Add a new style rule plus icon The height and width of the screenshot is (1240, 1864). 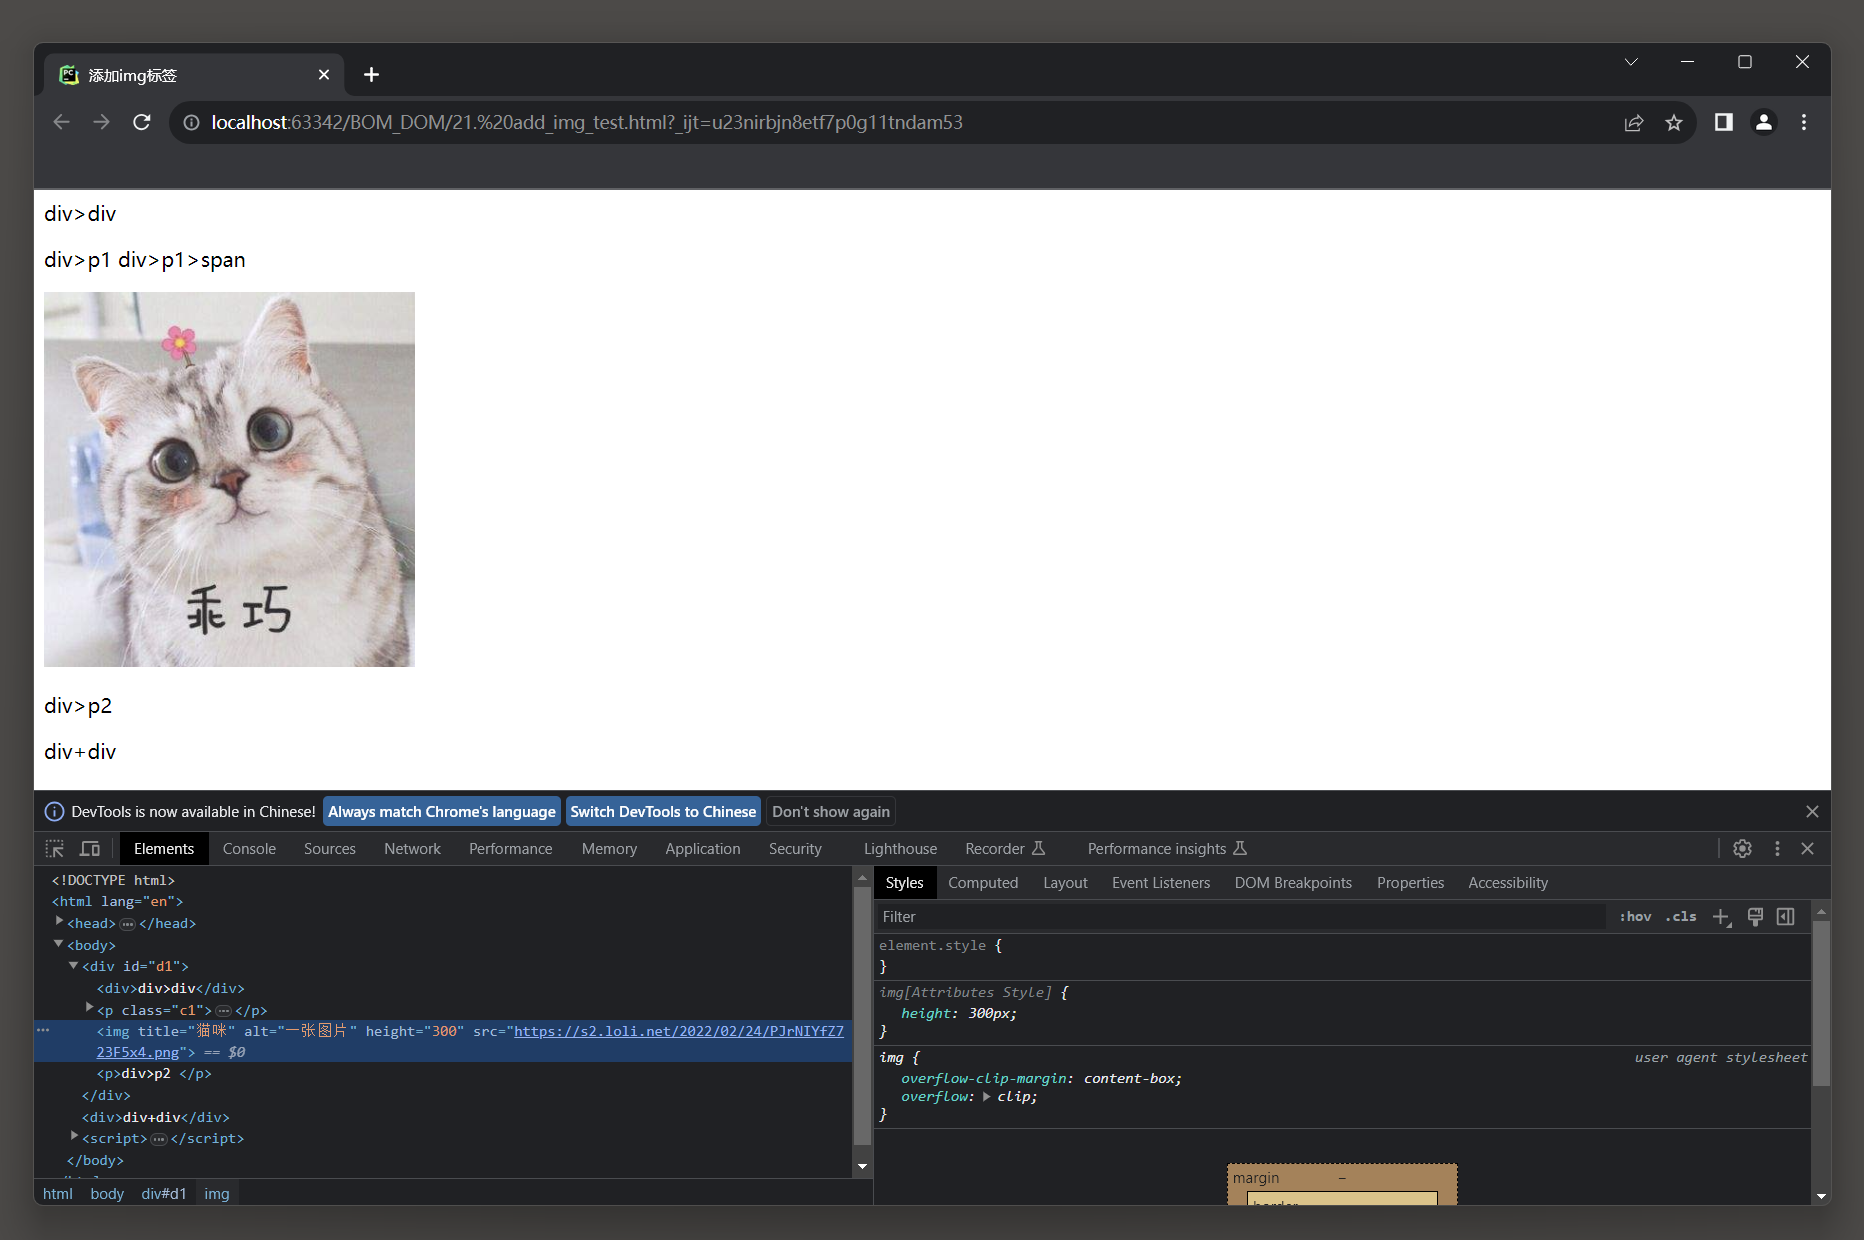pyautogui.click(x=1721, y=917)
